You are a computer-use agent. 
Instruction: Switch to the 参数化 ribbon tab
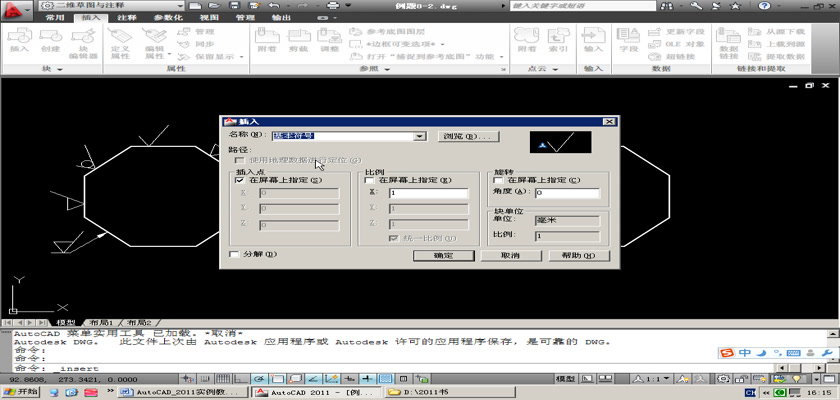tap(169, 18)
